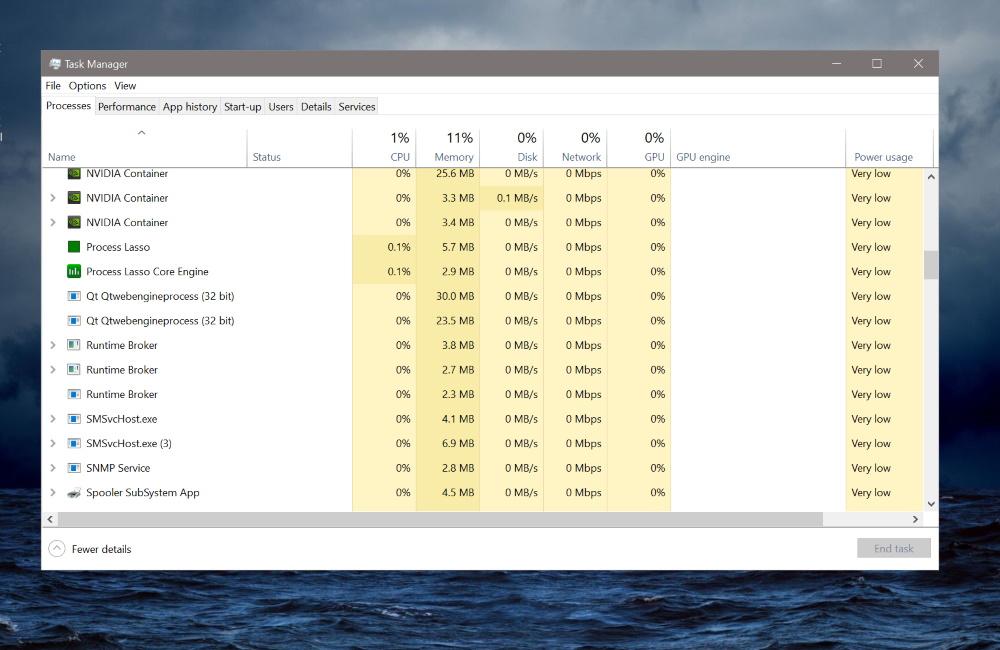The height and width of the screenshot is (650, 1000).
Task: Go to the Details tab
Action: point(316,107)
